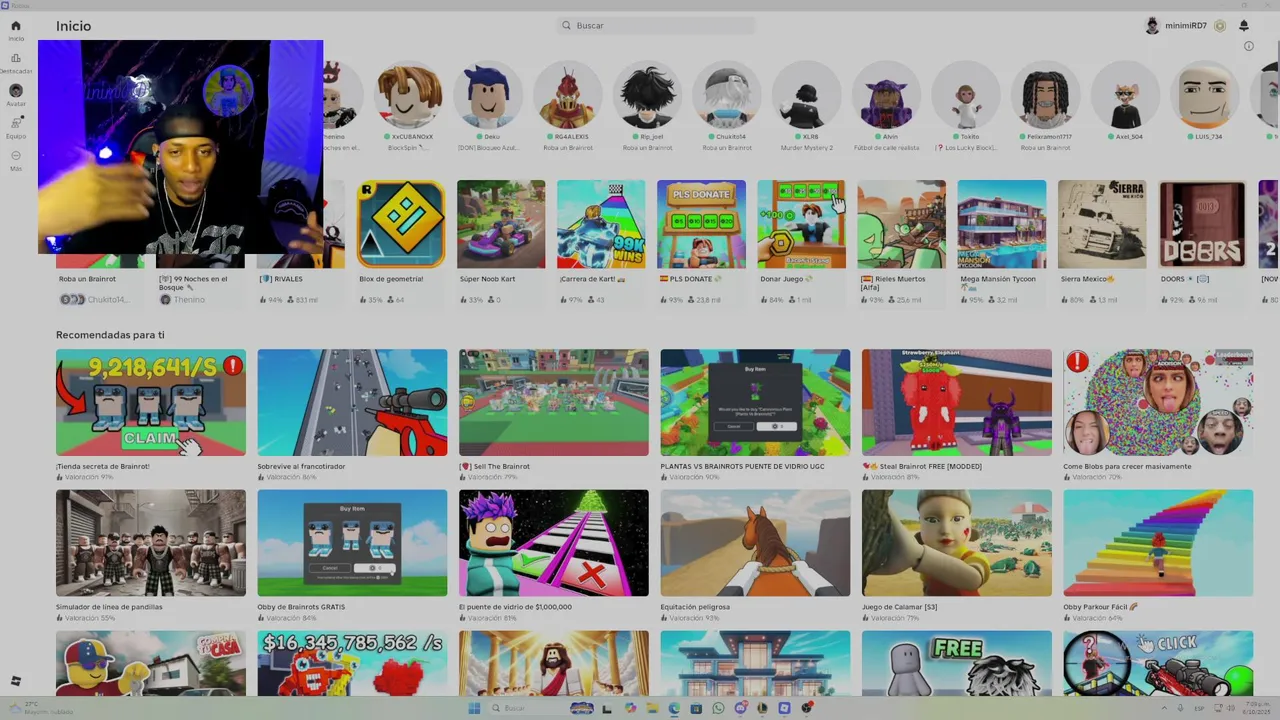
Task: Open the Mega Mansión Tycoon game tile
Action: point(1002,224)
